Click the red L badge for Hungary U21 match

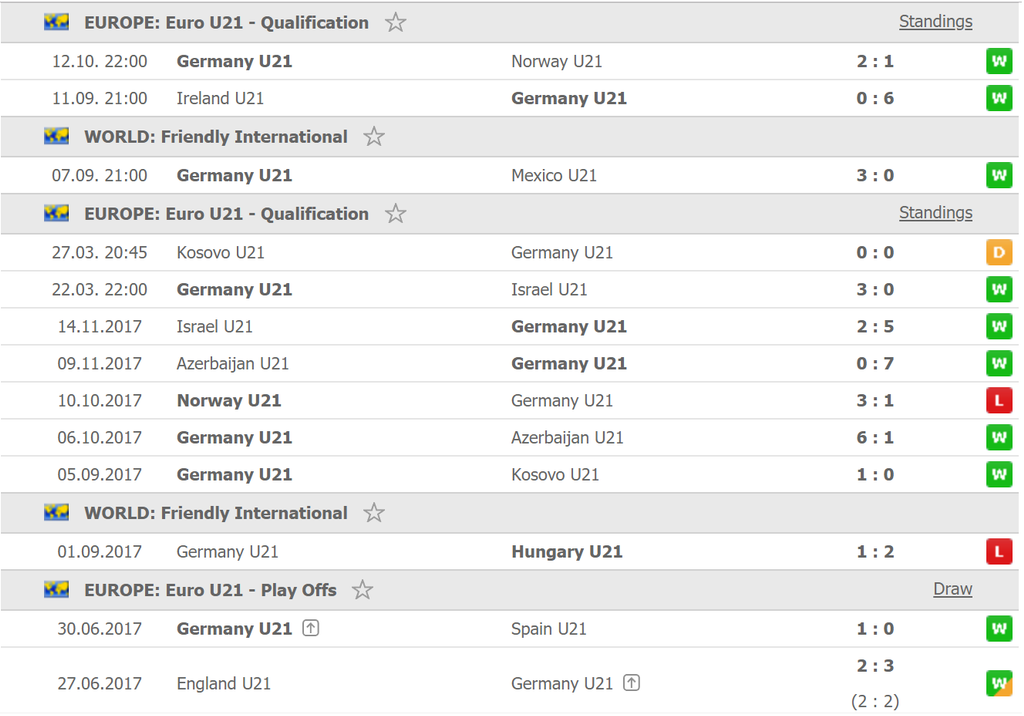[x=999, y=552]
